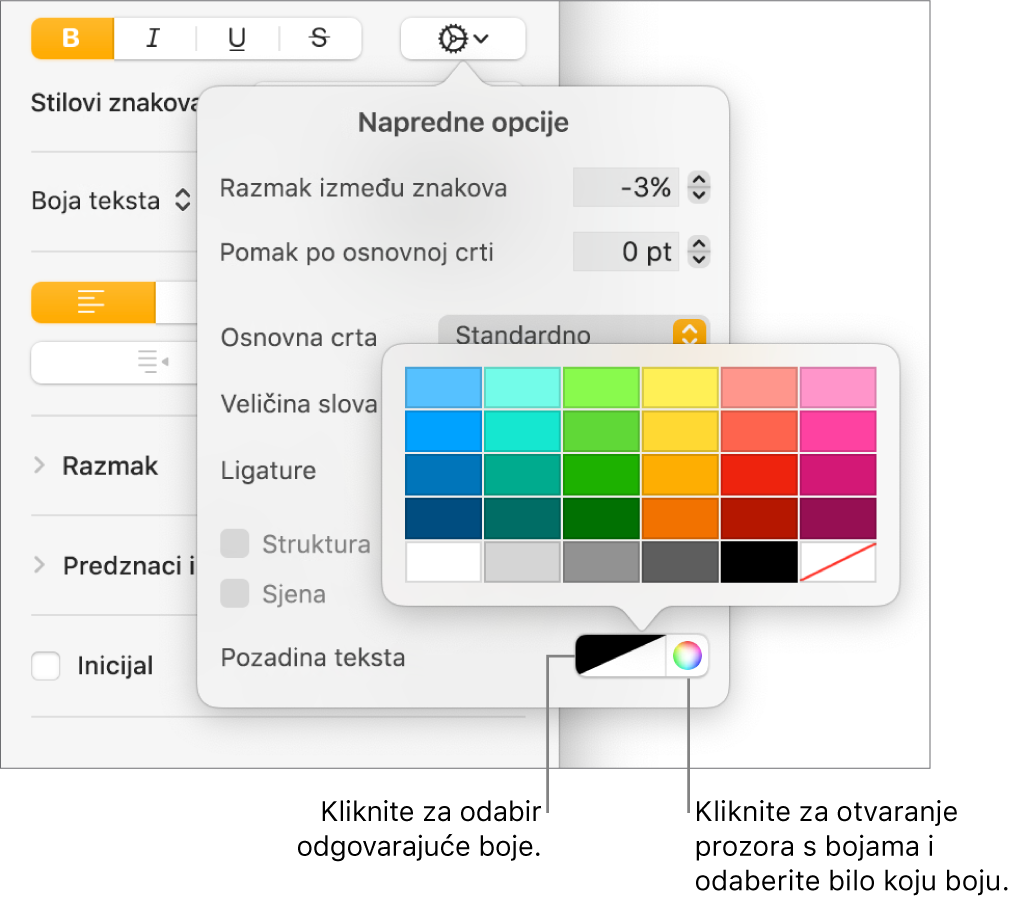The image size is (1021, 904).
Task: Select the black color swatch
Action: point(759,561)
